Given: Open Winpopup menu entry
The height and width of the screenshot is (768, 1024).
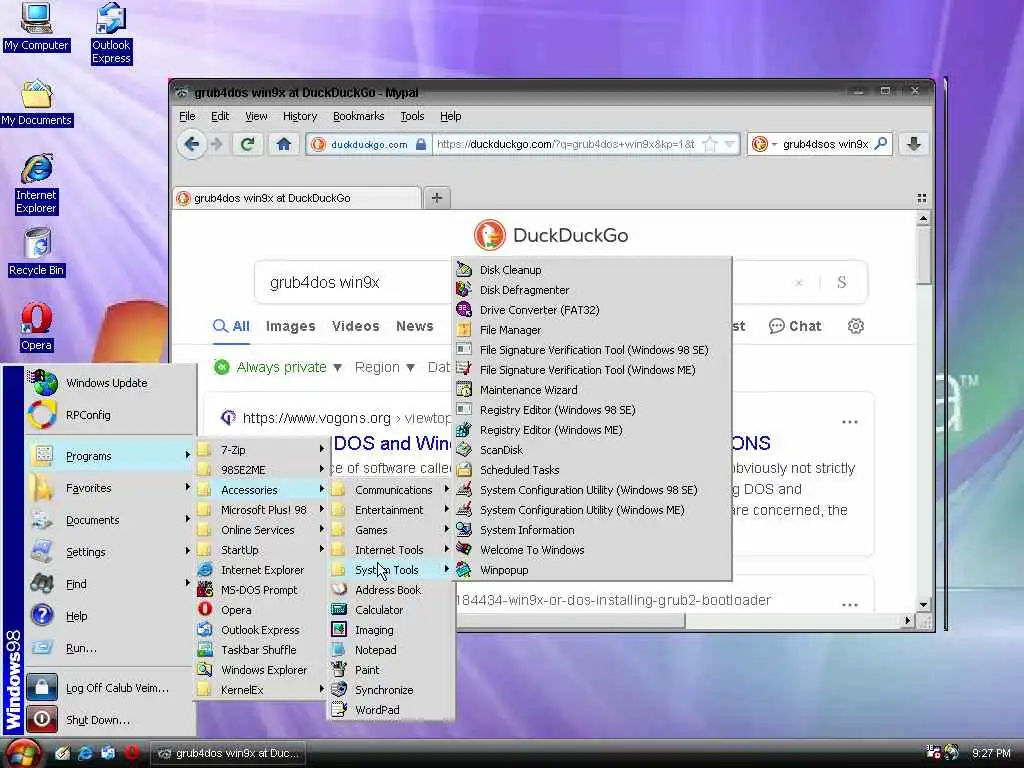Looking at the screenshot, I should tap(592, 570).
